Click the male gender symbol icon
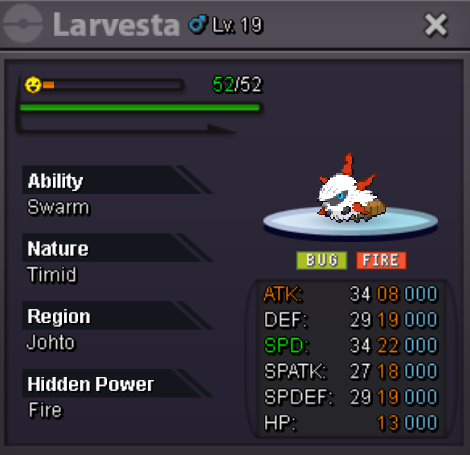 pyautogui.click(x=197, y=25)
